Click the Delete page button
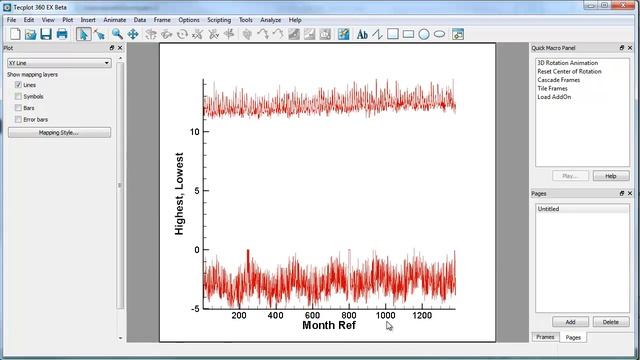This screenshot has height=360, width=640. (x=611, y=322)
